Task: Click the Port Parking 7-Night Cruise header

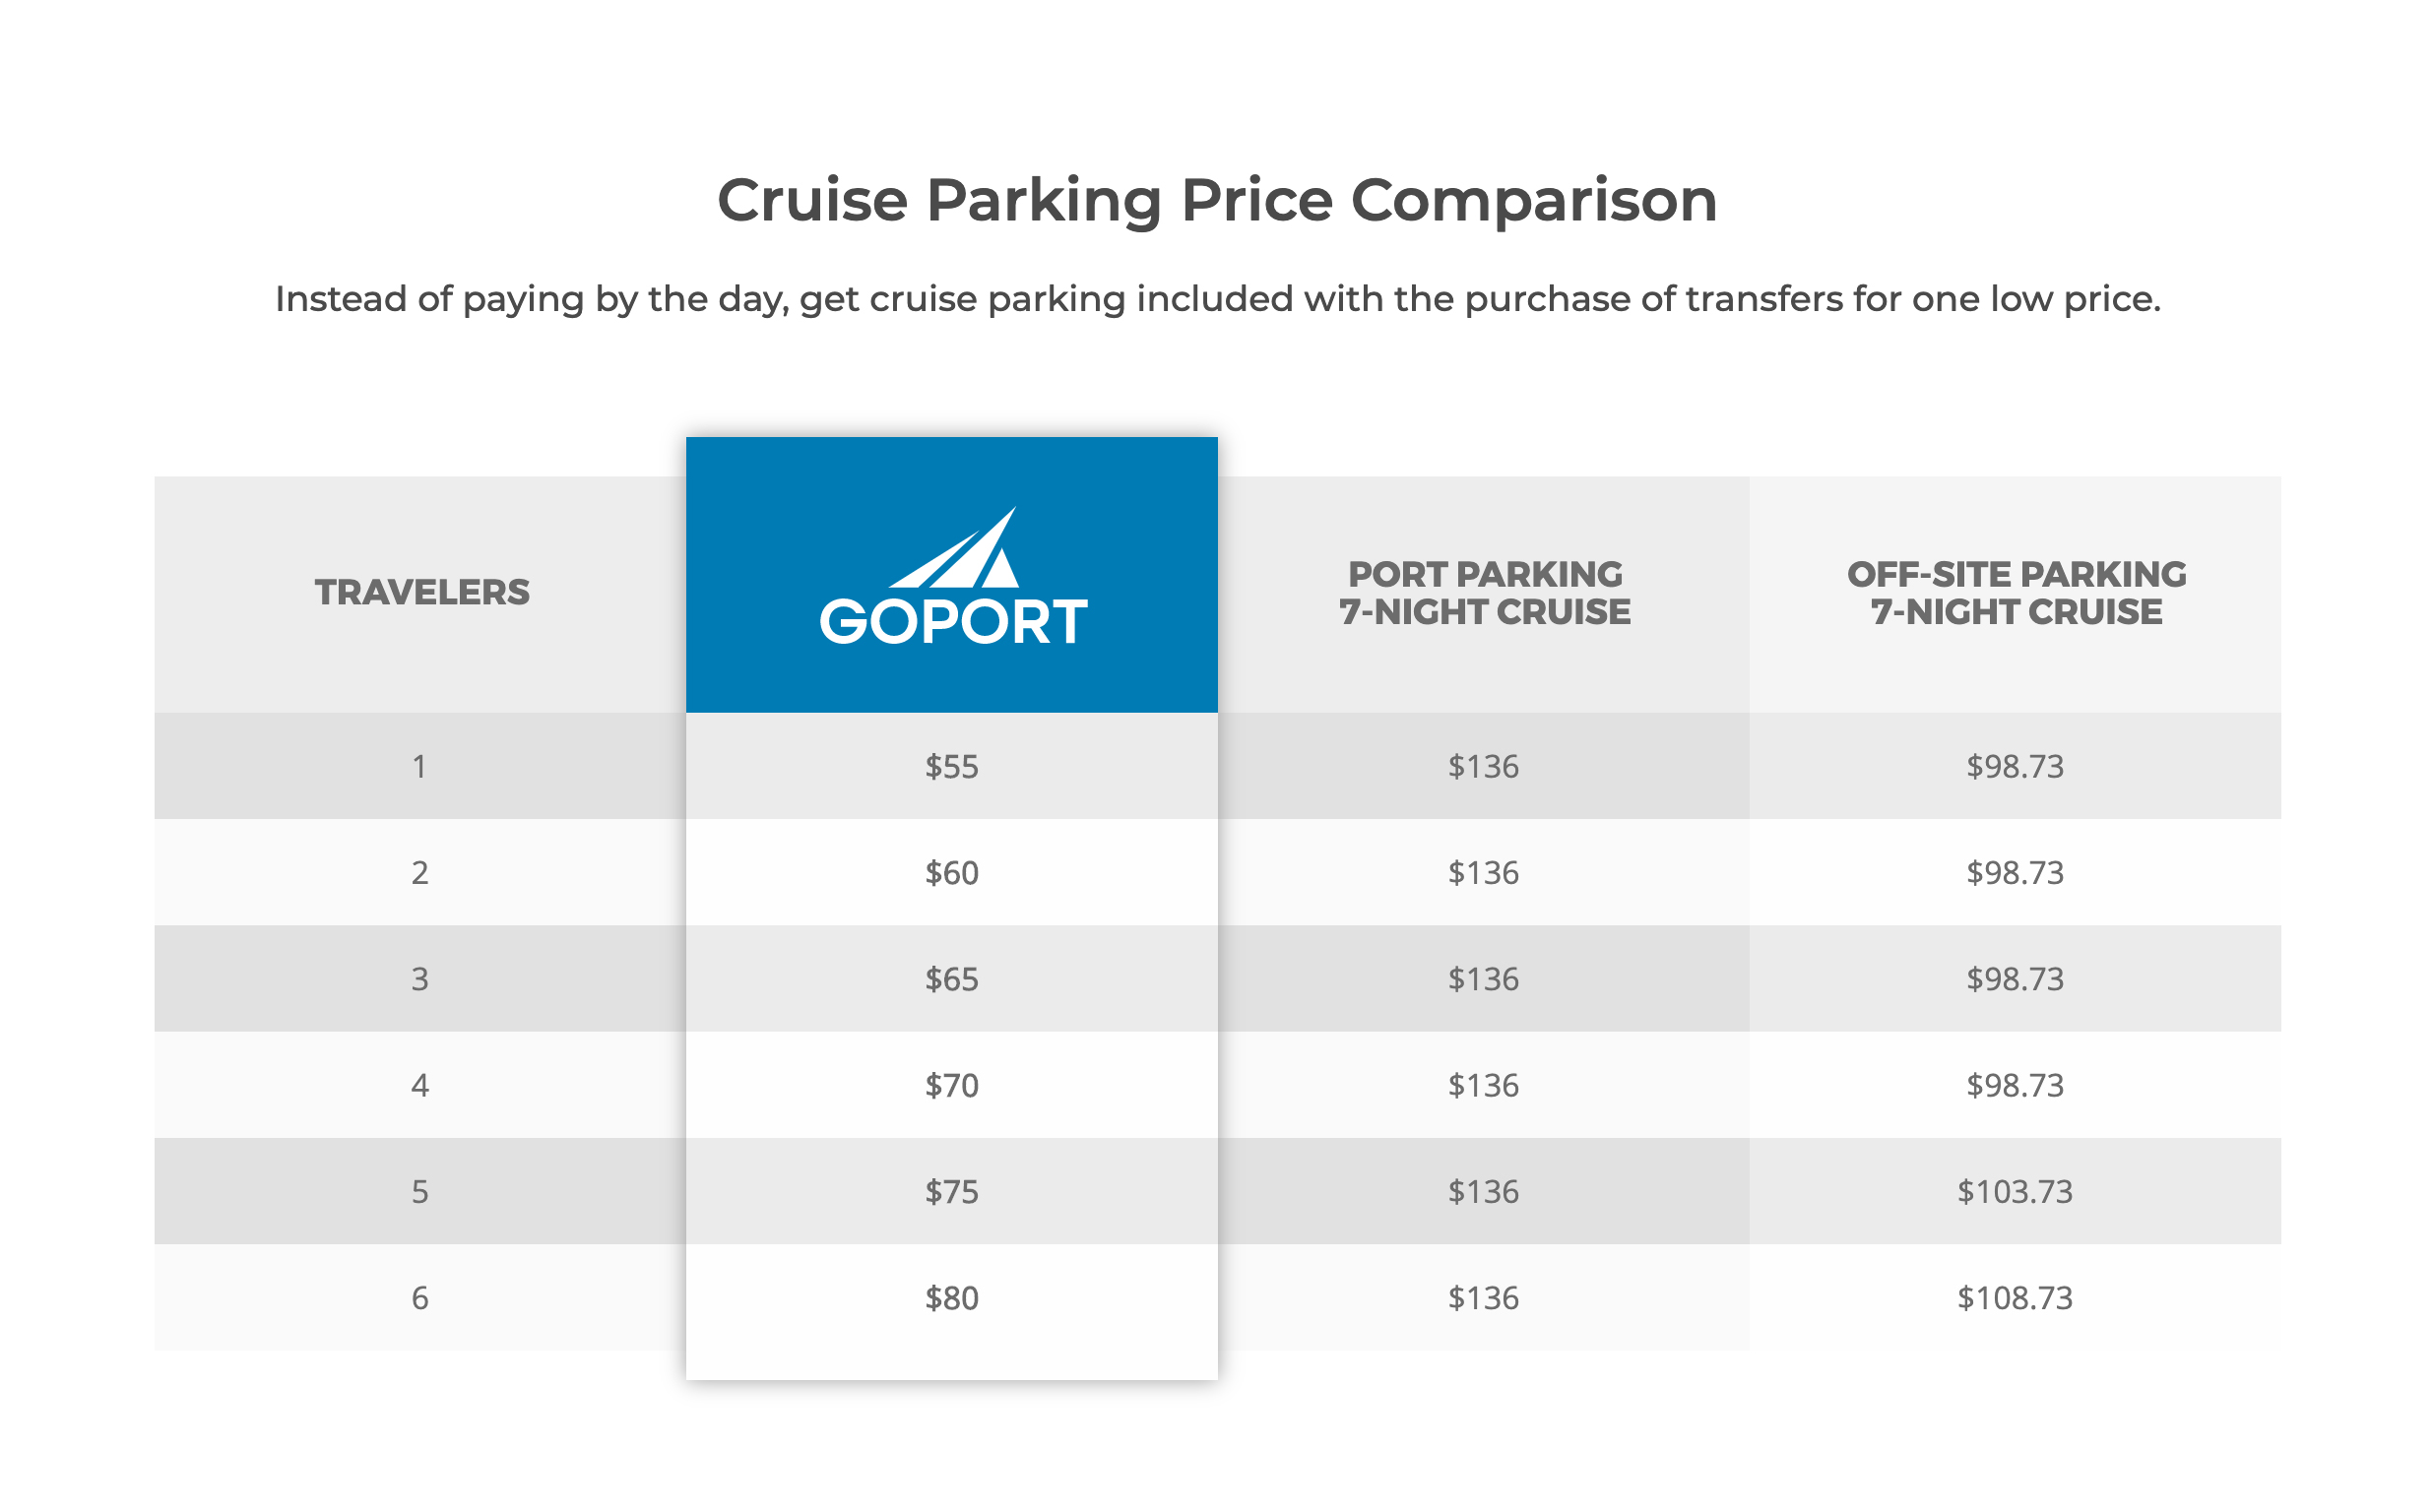Action: tap(1484, 592)
